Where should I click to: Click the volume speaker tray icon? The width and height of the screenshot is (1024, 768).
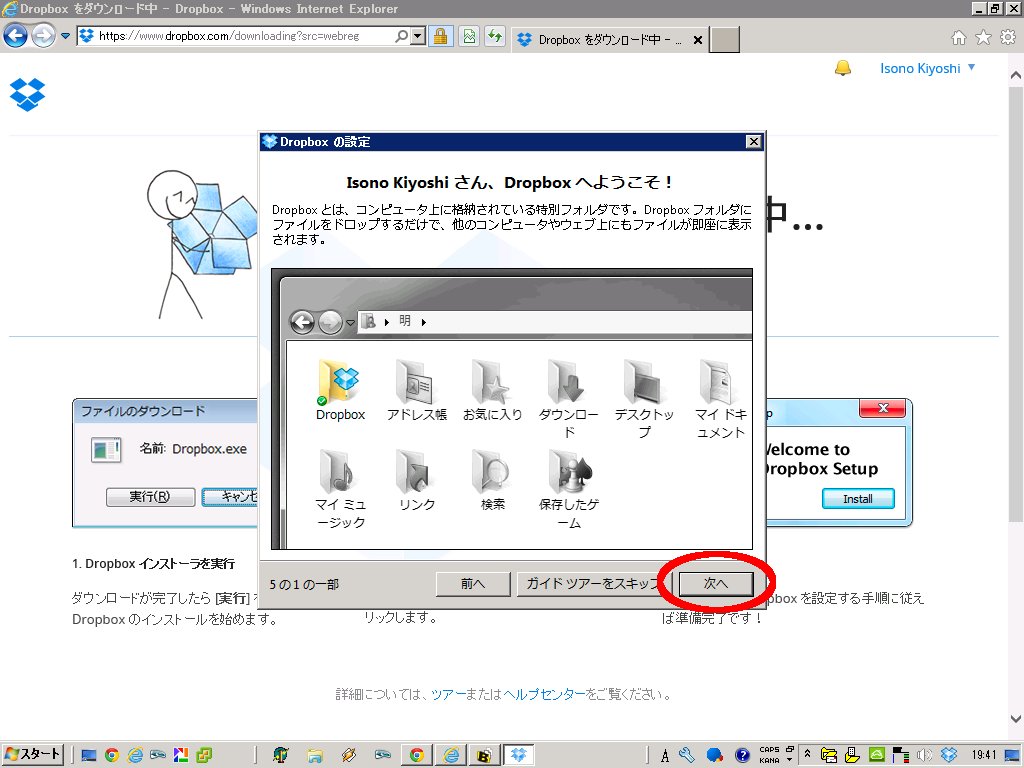coord(924,756)
